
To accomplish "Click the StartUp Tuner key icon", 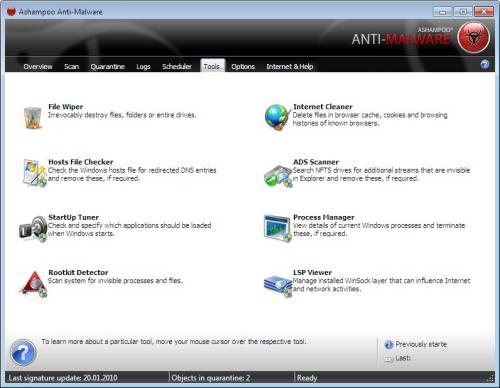I will click(x=33, y=229).
